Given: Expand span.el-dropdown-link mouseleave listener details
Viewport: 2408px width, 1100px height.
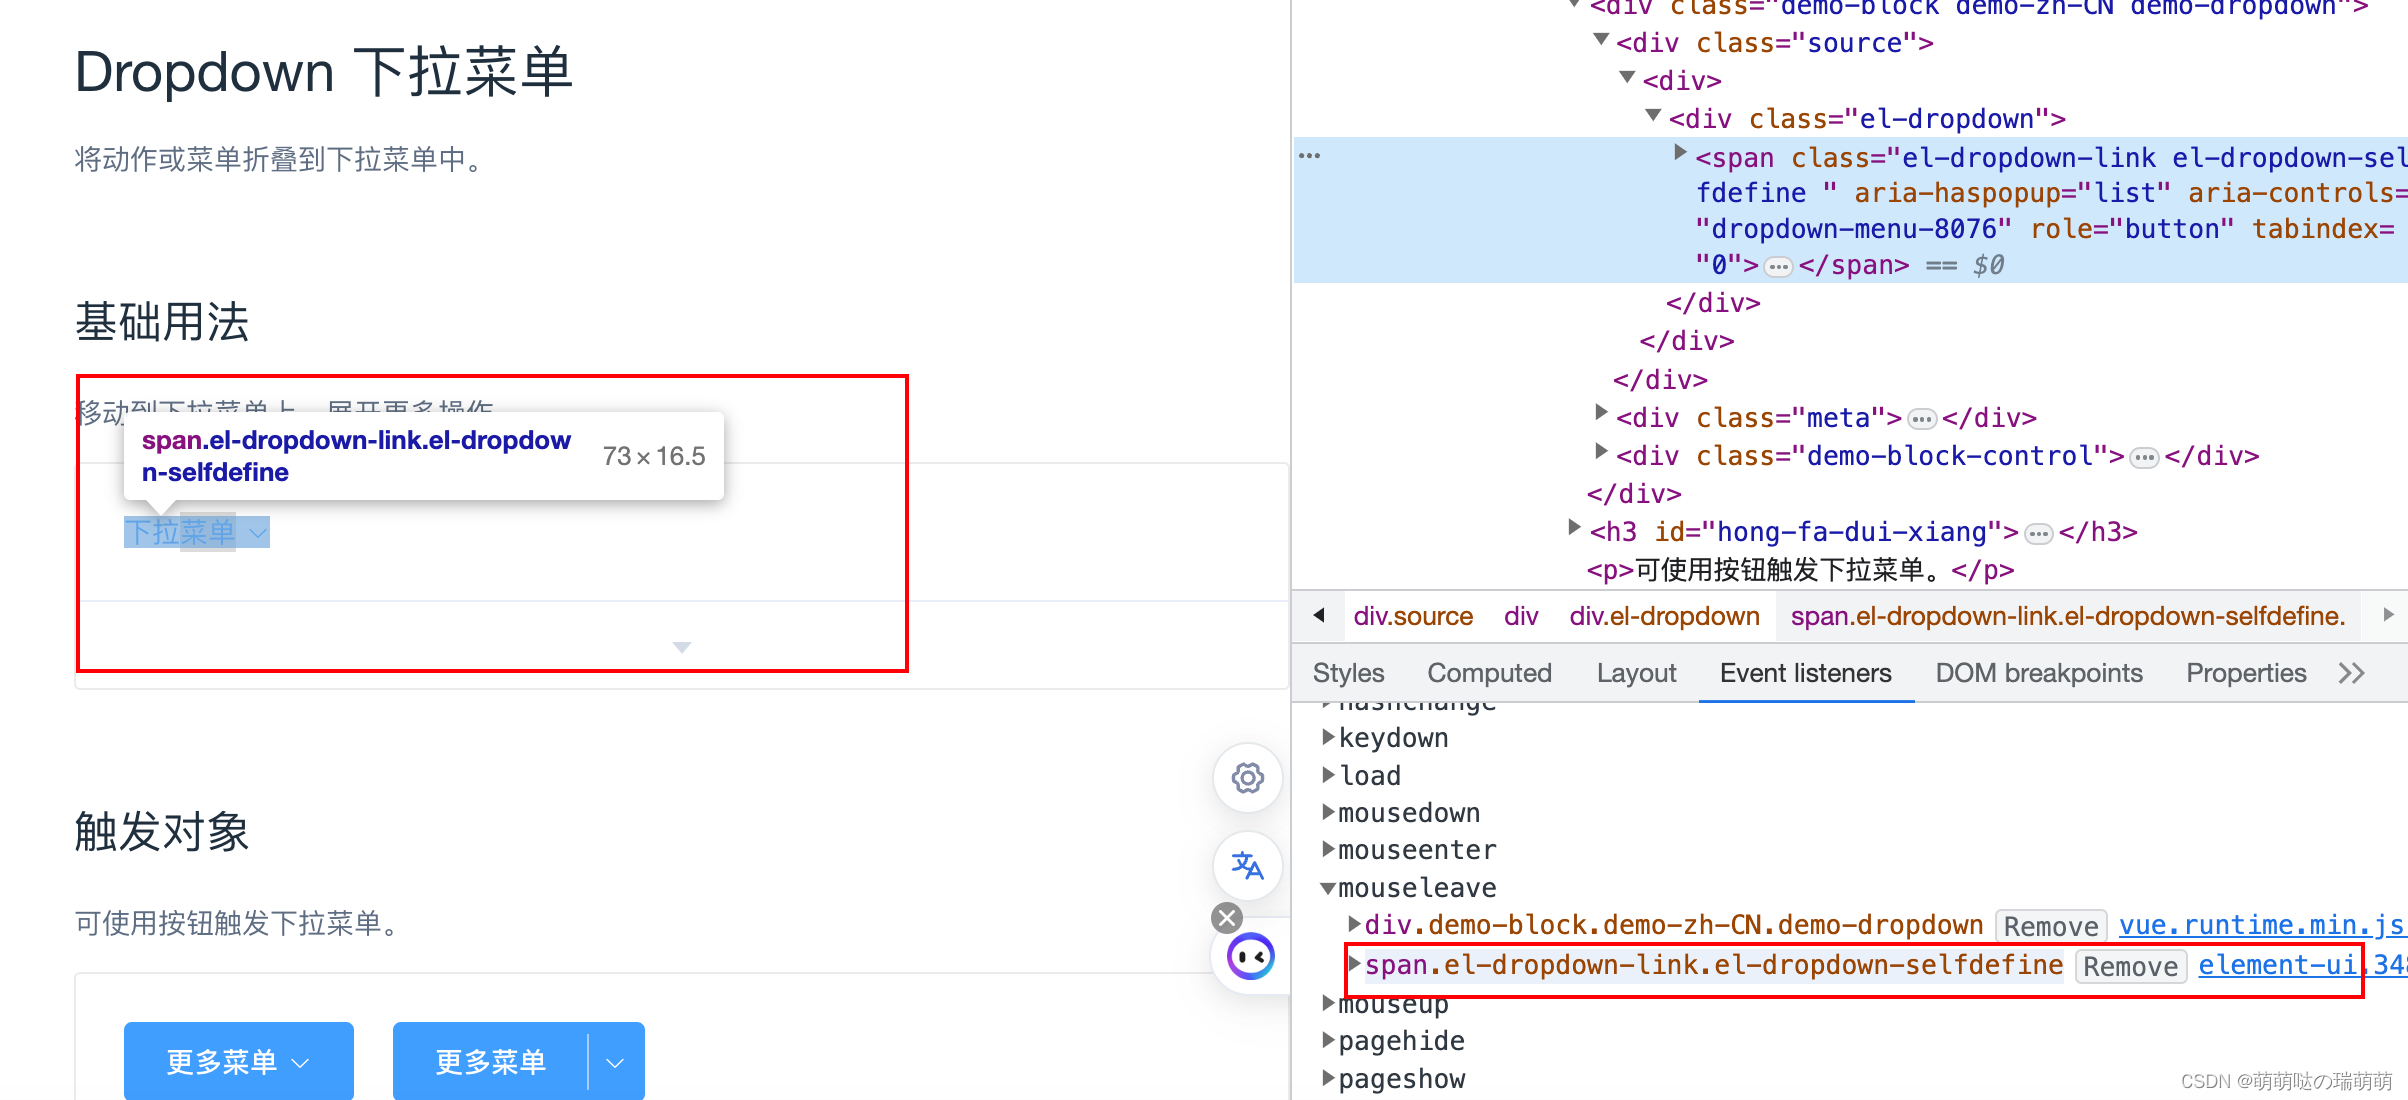Looking at the screenshot, I should (1354, 964).
